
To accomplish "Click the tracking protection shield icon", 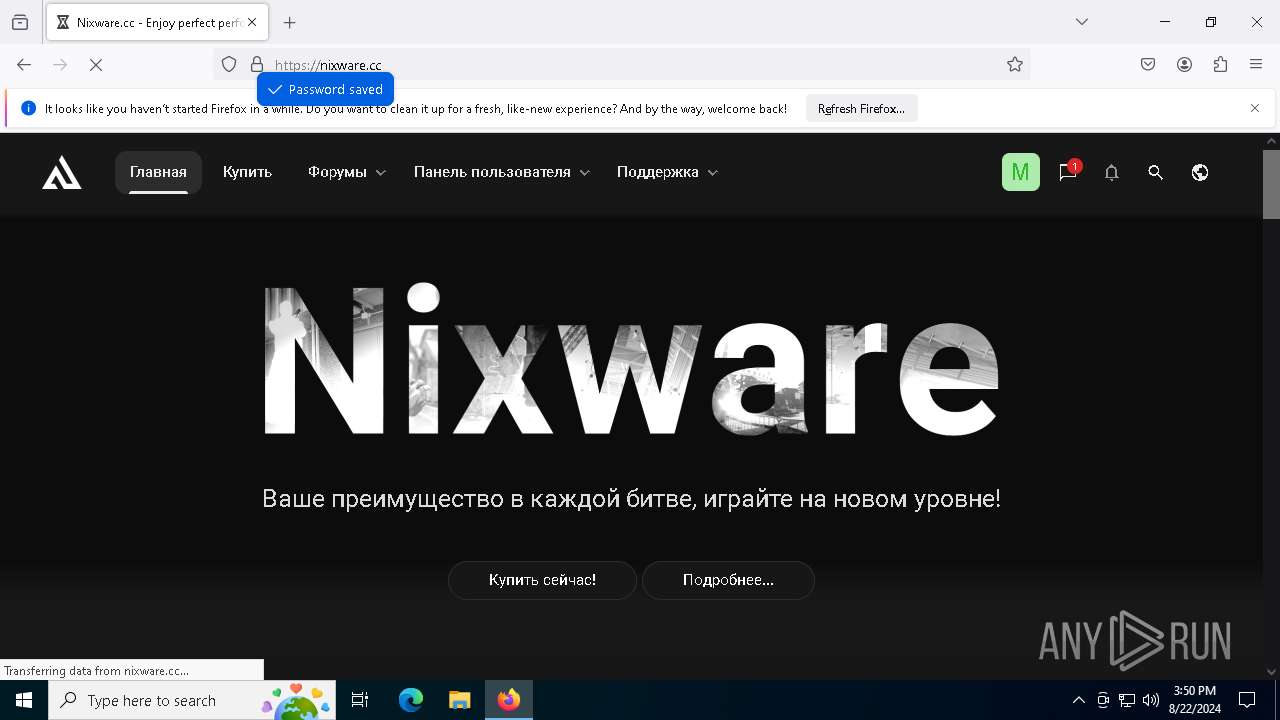I will tap(229, 64).
